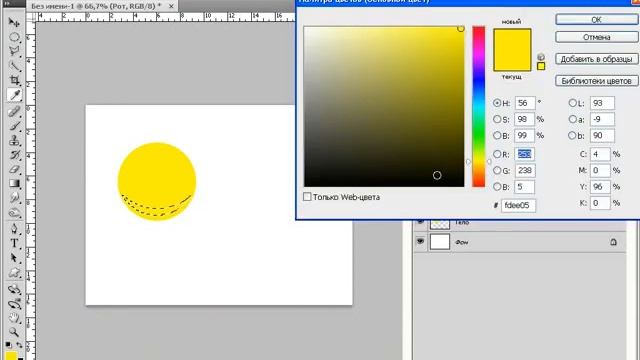Enable the 'Только Web-цвета' checkbox
This screenshot has height=360, width=640.
coord(307,197)
